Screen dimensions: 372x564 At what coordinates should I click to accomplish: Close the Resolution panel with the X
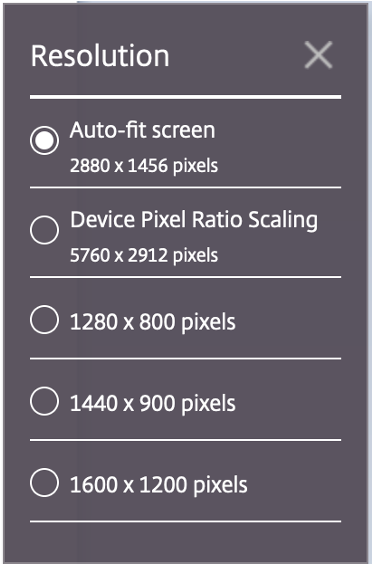[x=318, y=55]
